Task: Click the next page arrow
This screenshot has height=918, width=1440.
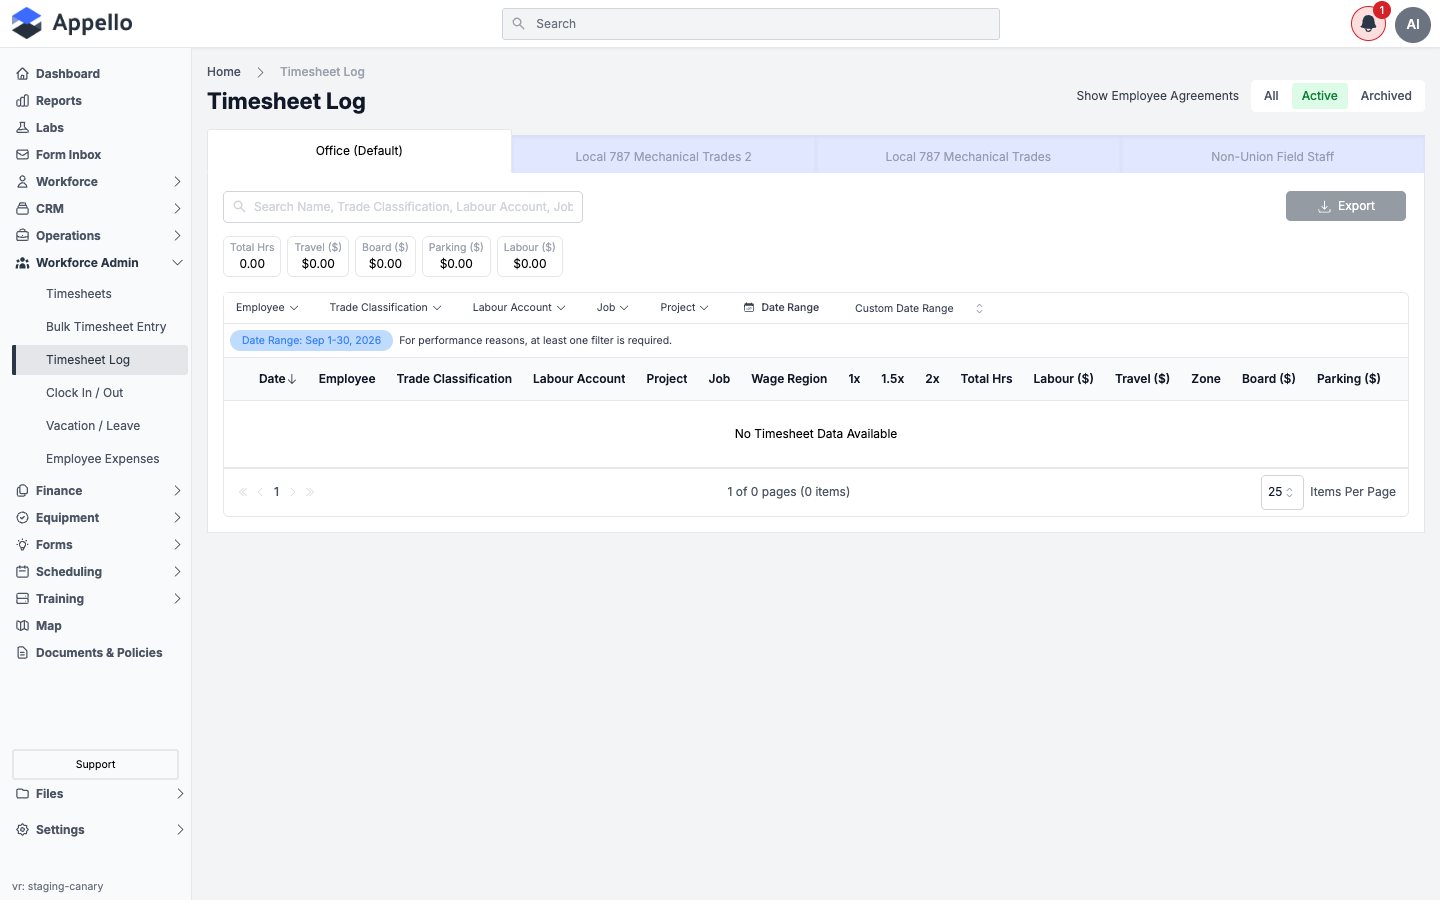Action: tap(293, 492)
